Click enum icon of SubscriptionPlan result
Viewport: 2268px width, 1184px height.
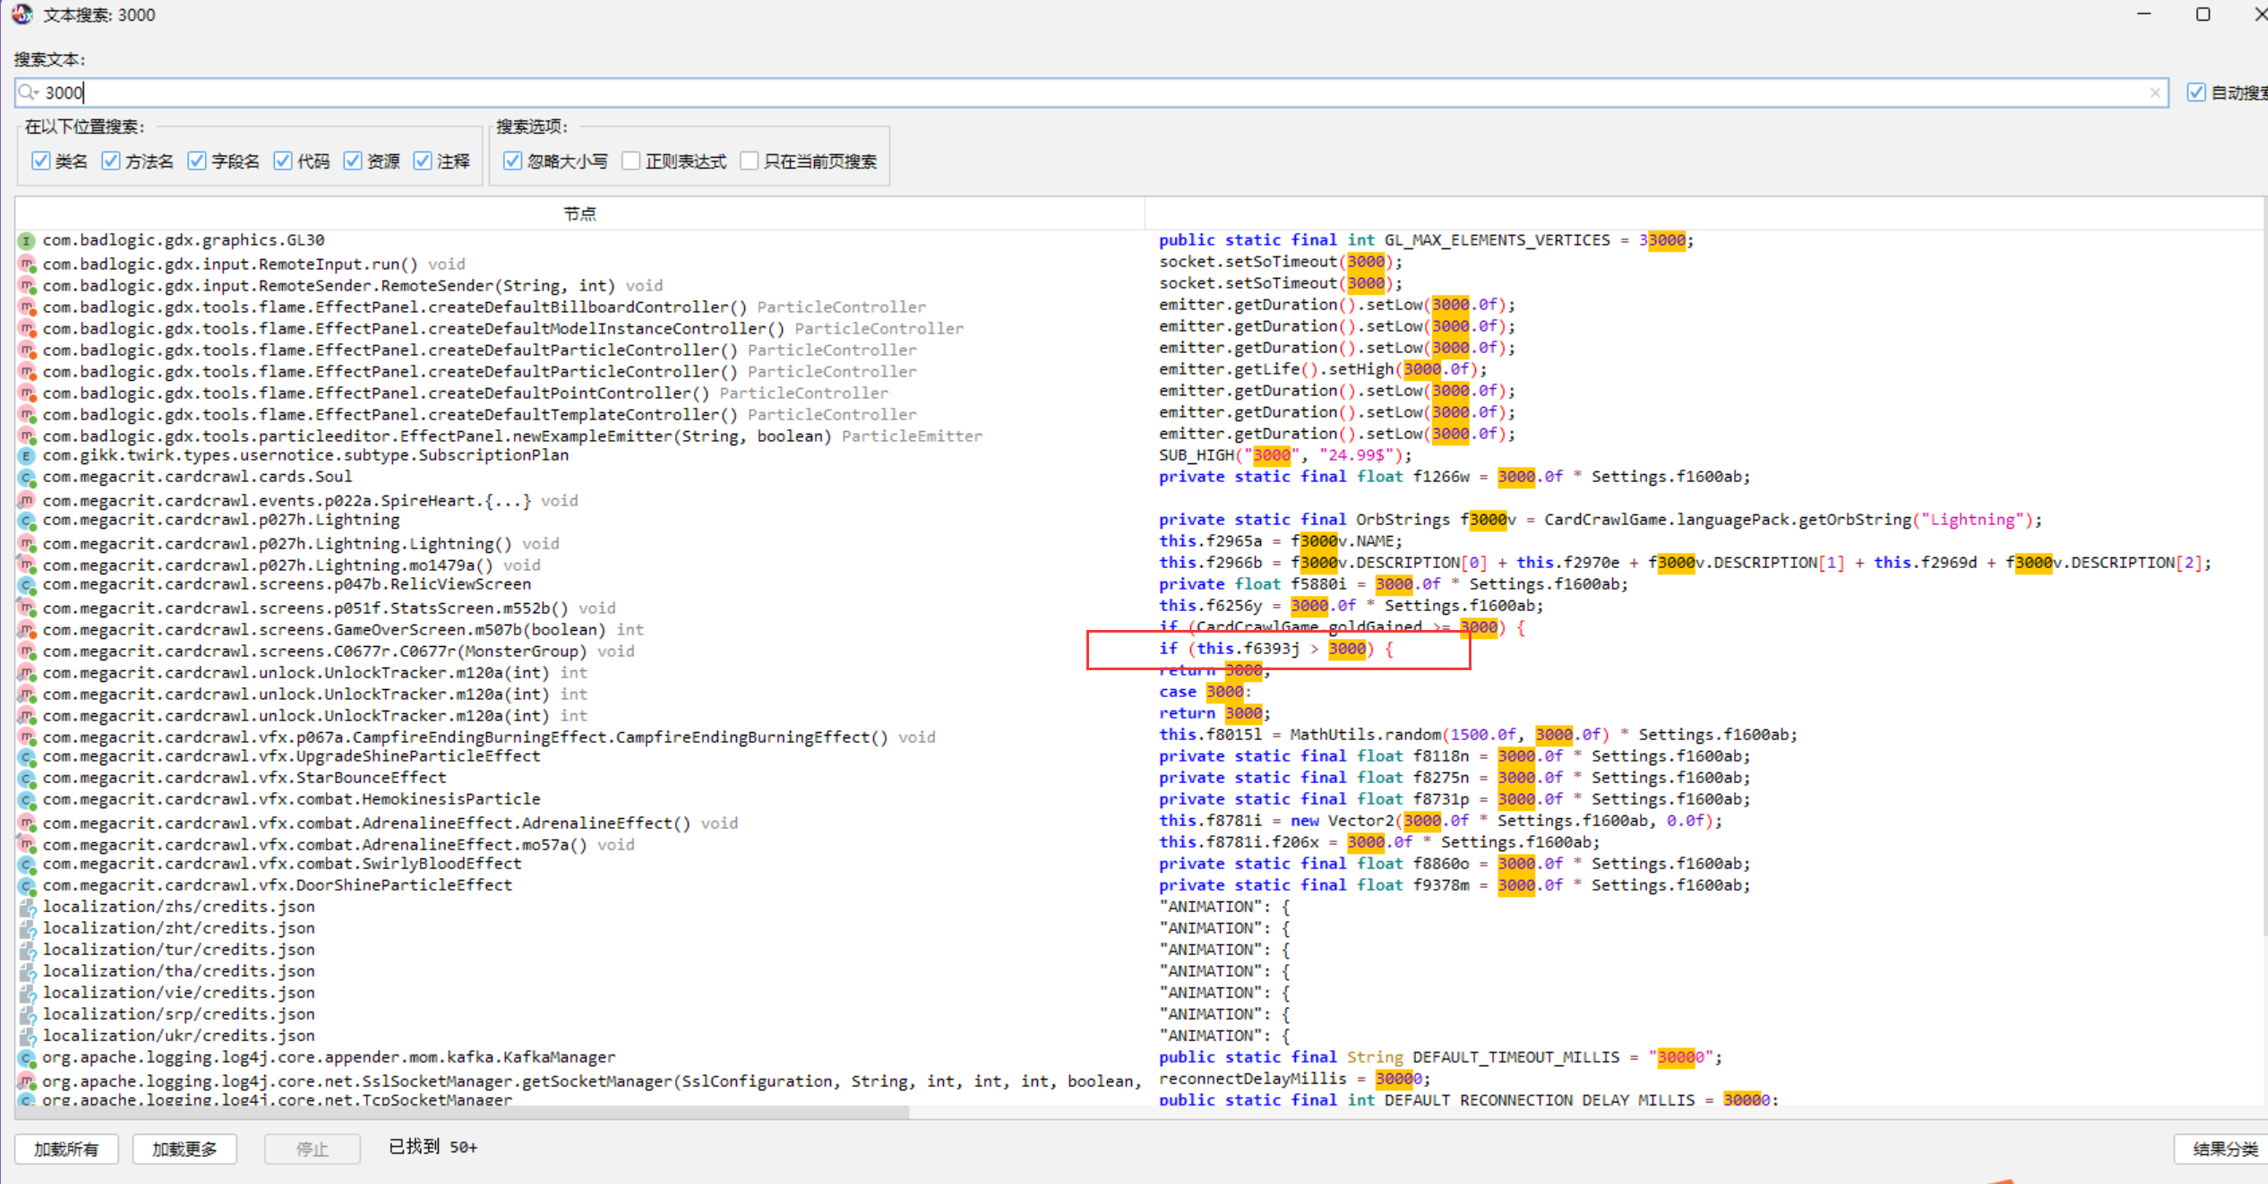point(27,456)
